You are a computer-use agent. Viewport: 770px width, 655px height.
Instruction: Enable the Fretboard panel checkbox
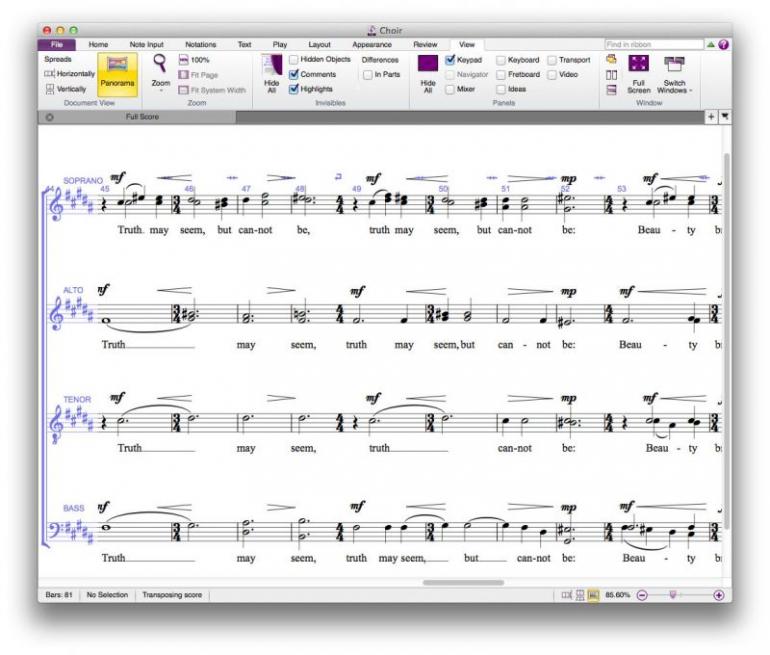(x=500, y=75)
